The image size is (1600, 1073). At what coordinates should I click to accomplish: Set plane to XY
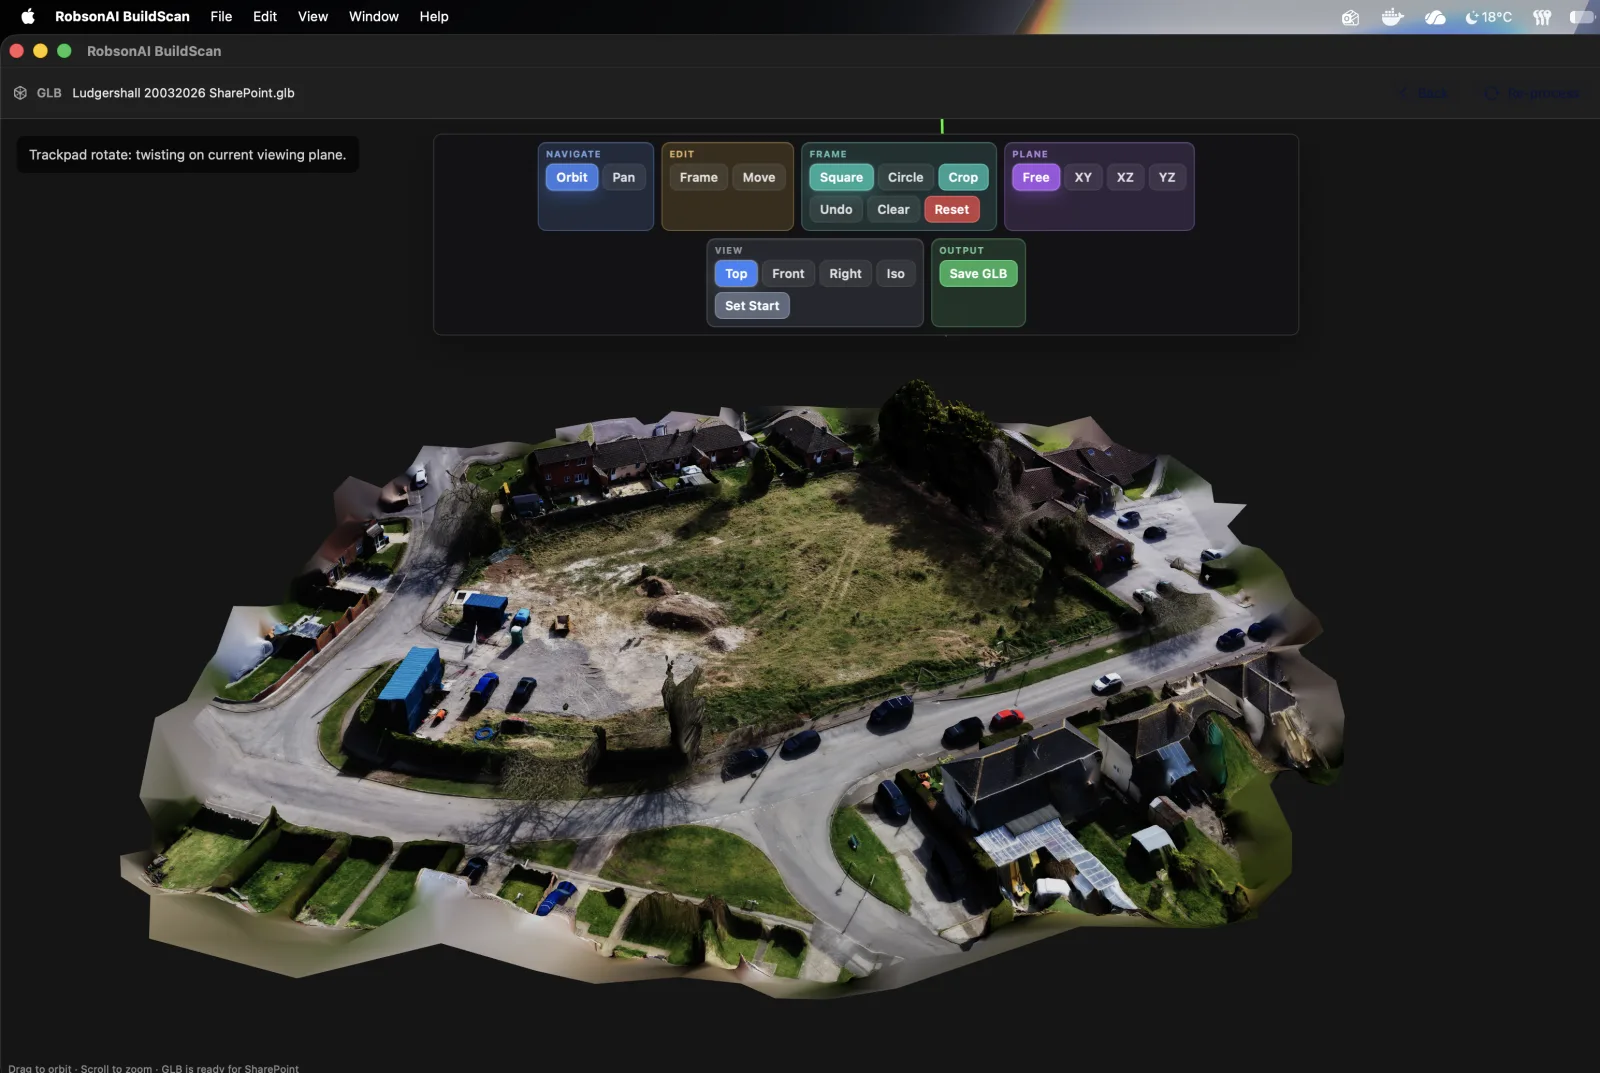tap(1083, 177)
